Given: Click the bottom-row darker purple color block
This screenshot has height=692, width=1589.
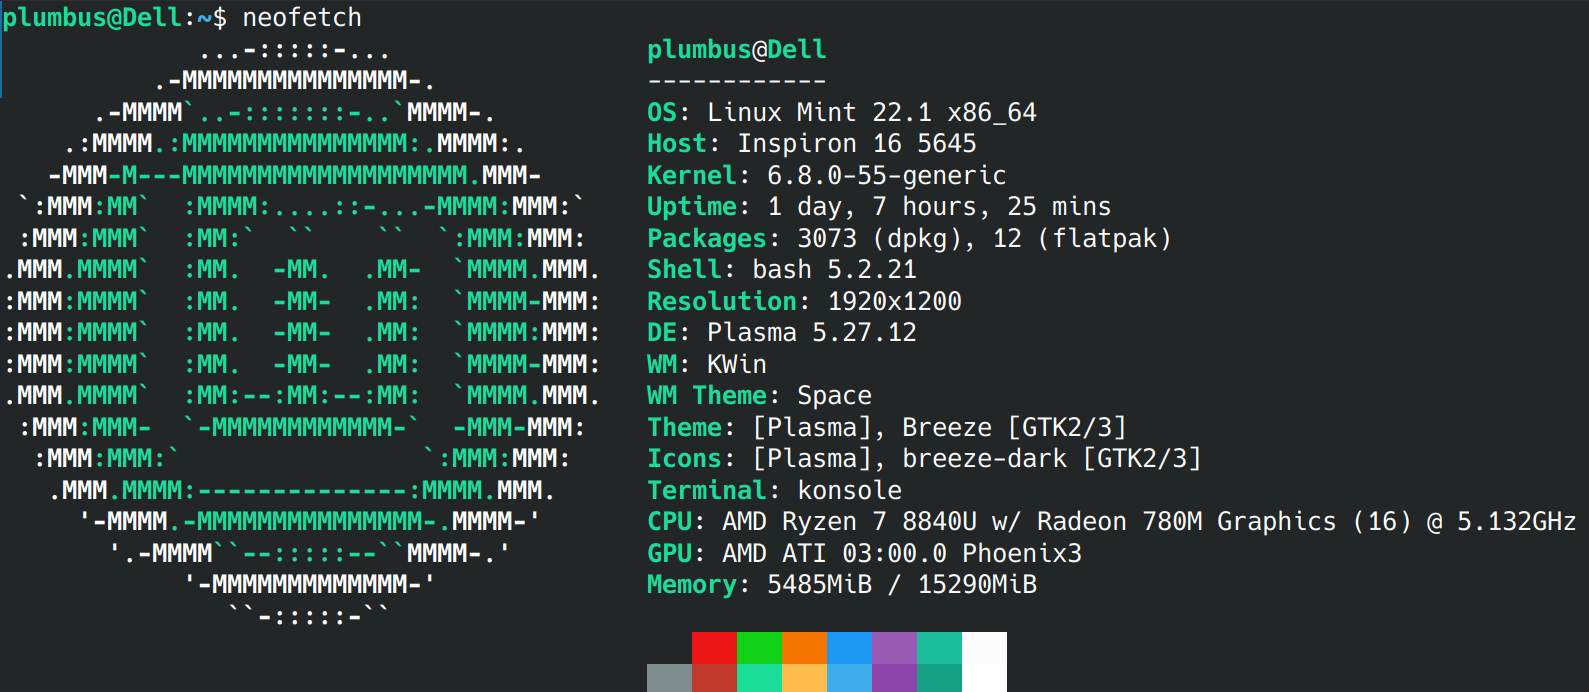Looking at the screenshot, I should 894,678.
